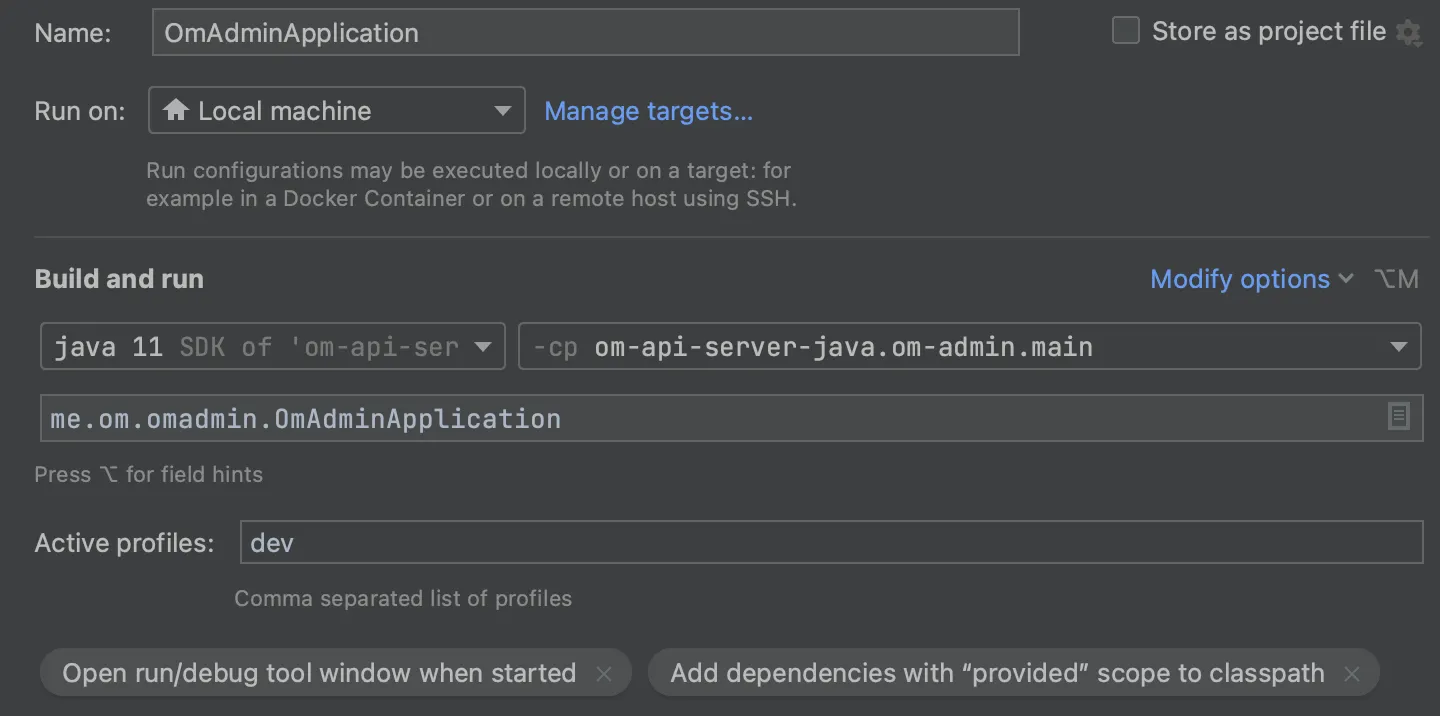Select the 'Open run/debug tool window when started' chip
Viewport: 1440px width, 716px height.
click(x=319, y=673)
